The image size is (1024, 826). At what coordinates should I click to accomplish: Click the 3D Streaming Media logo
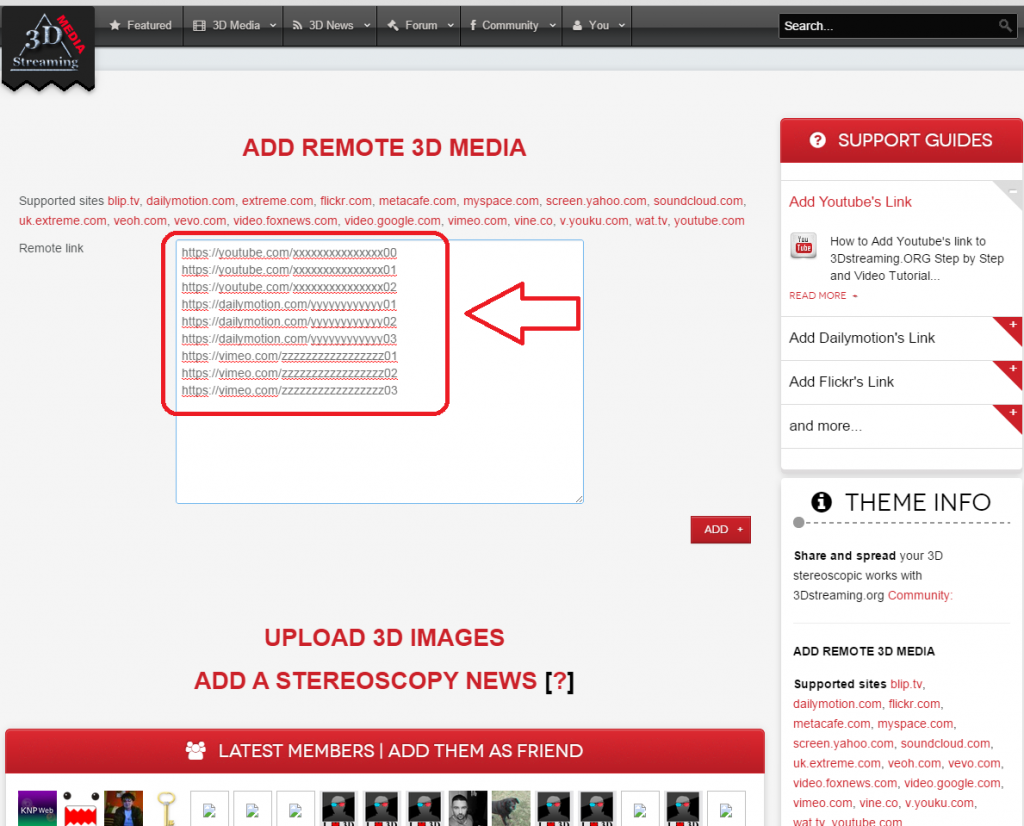tap(48, 47)
